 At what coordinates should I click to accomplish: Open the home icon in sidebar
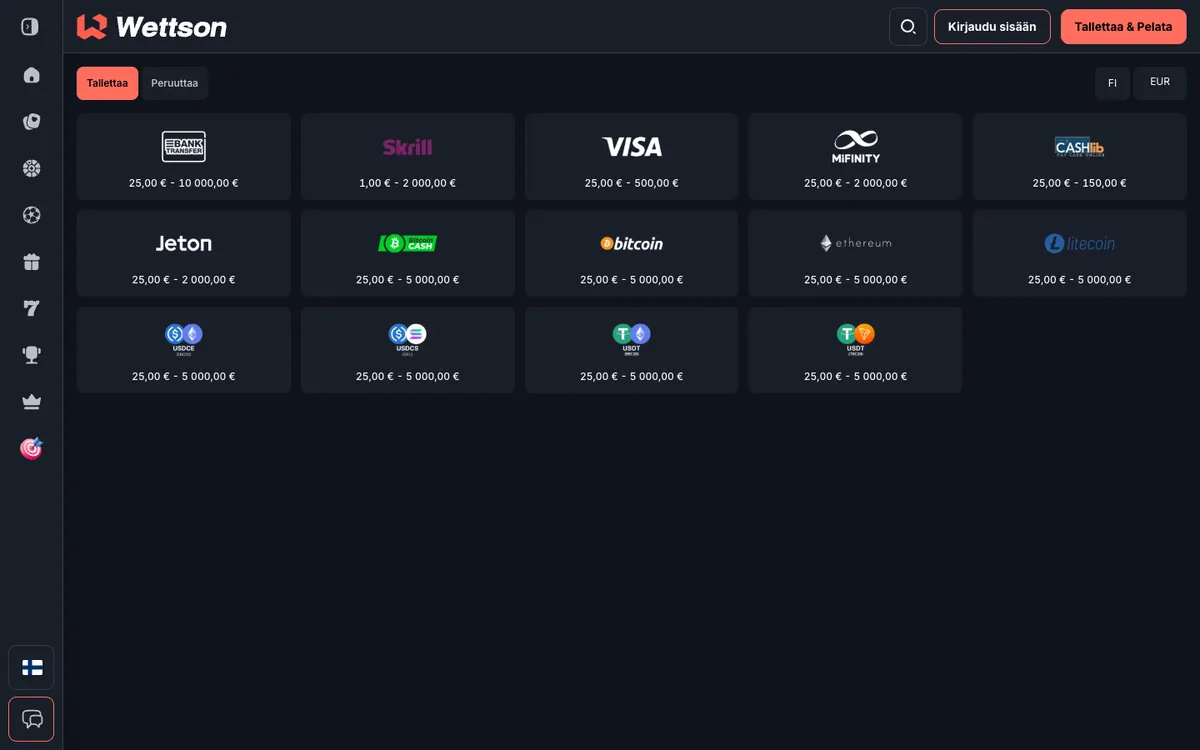pos(31,75)
